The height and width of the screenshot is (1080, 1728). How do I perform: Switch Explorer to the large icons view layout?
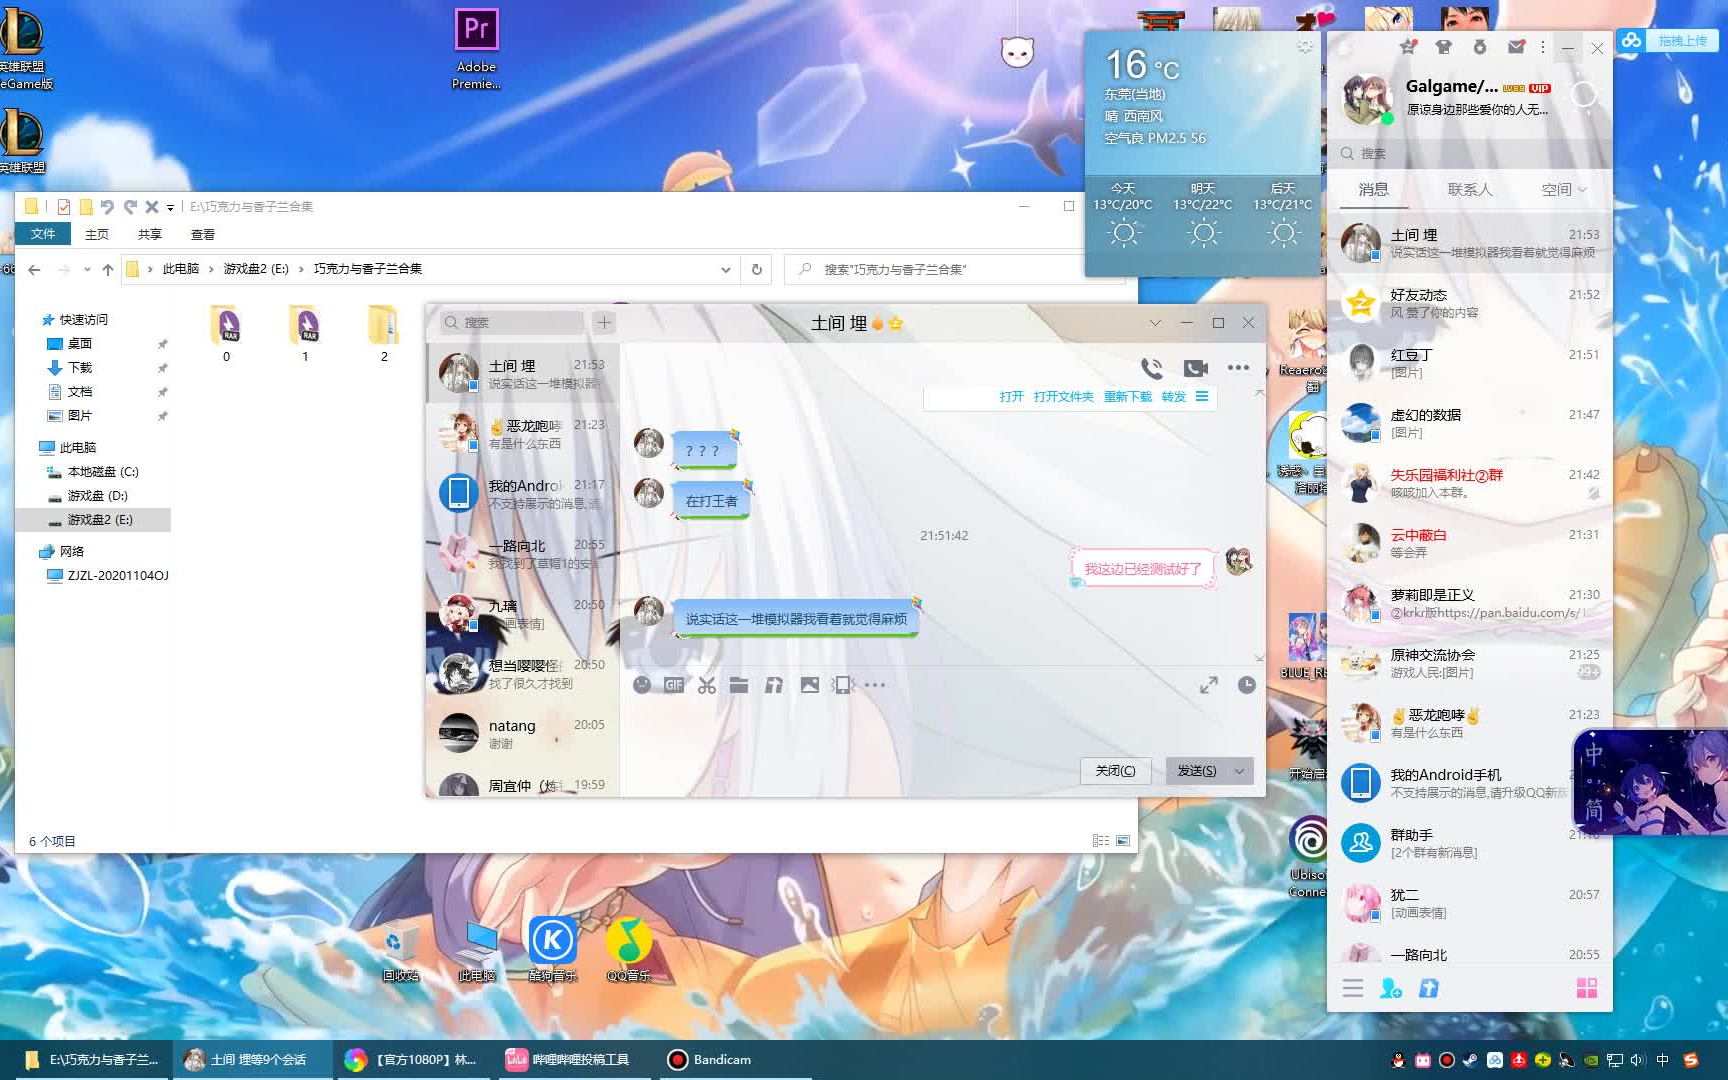pyautogui.click(x=1123, y=841)
